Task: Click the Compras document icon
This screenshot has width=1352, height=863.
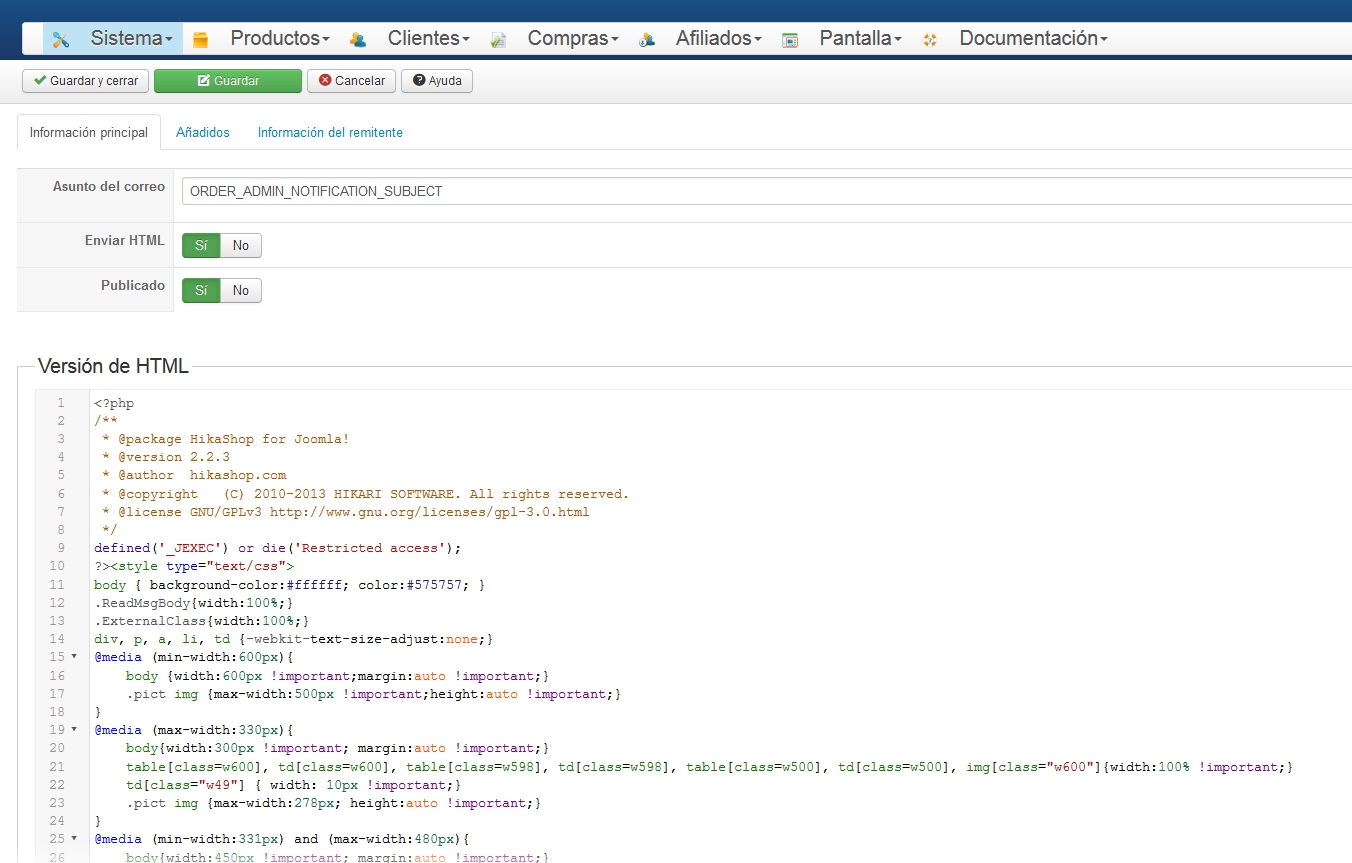Action: [x=498, y=40]
